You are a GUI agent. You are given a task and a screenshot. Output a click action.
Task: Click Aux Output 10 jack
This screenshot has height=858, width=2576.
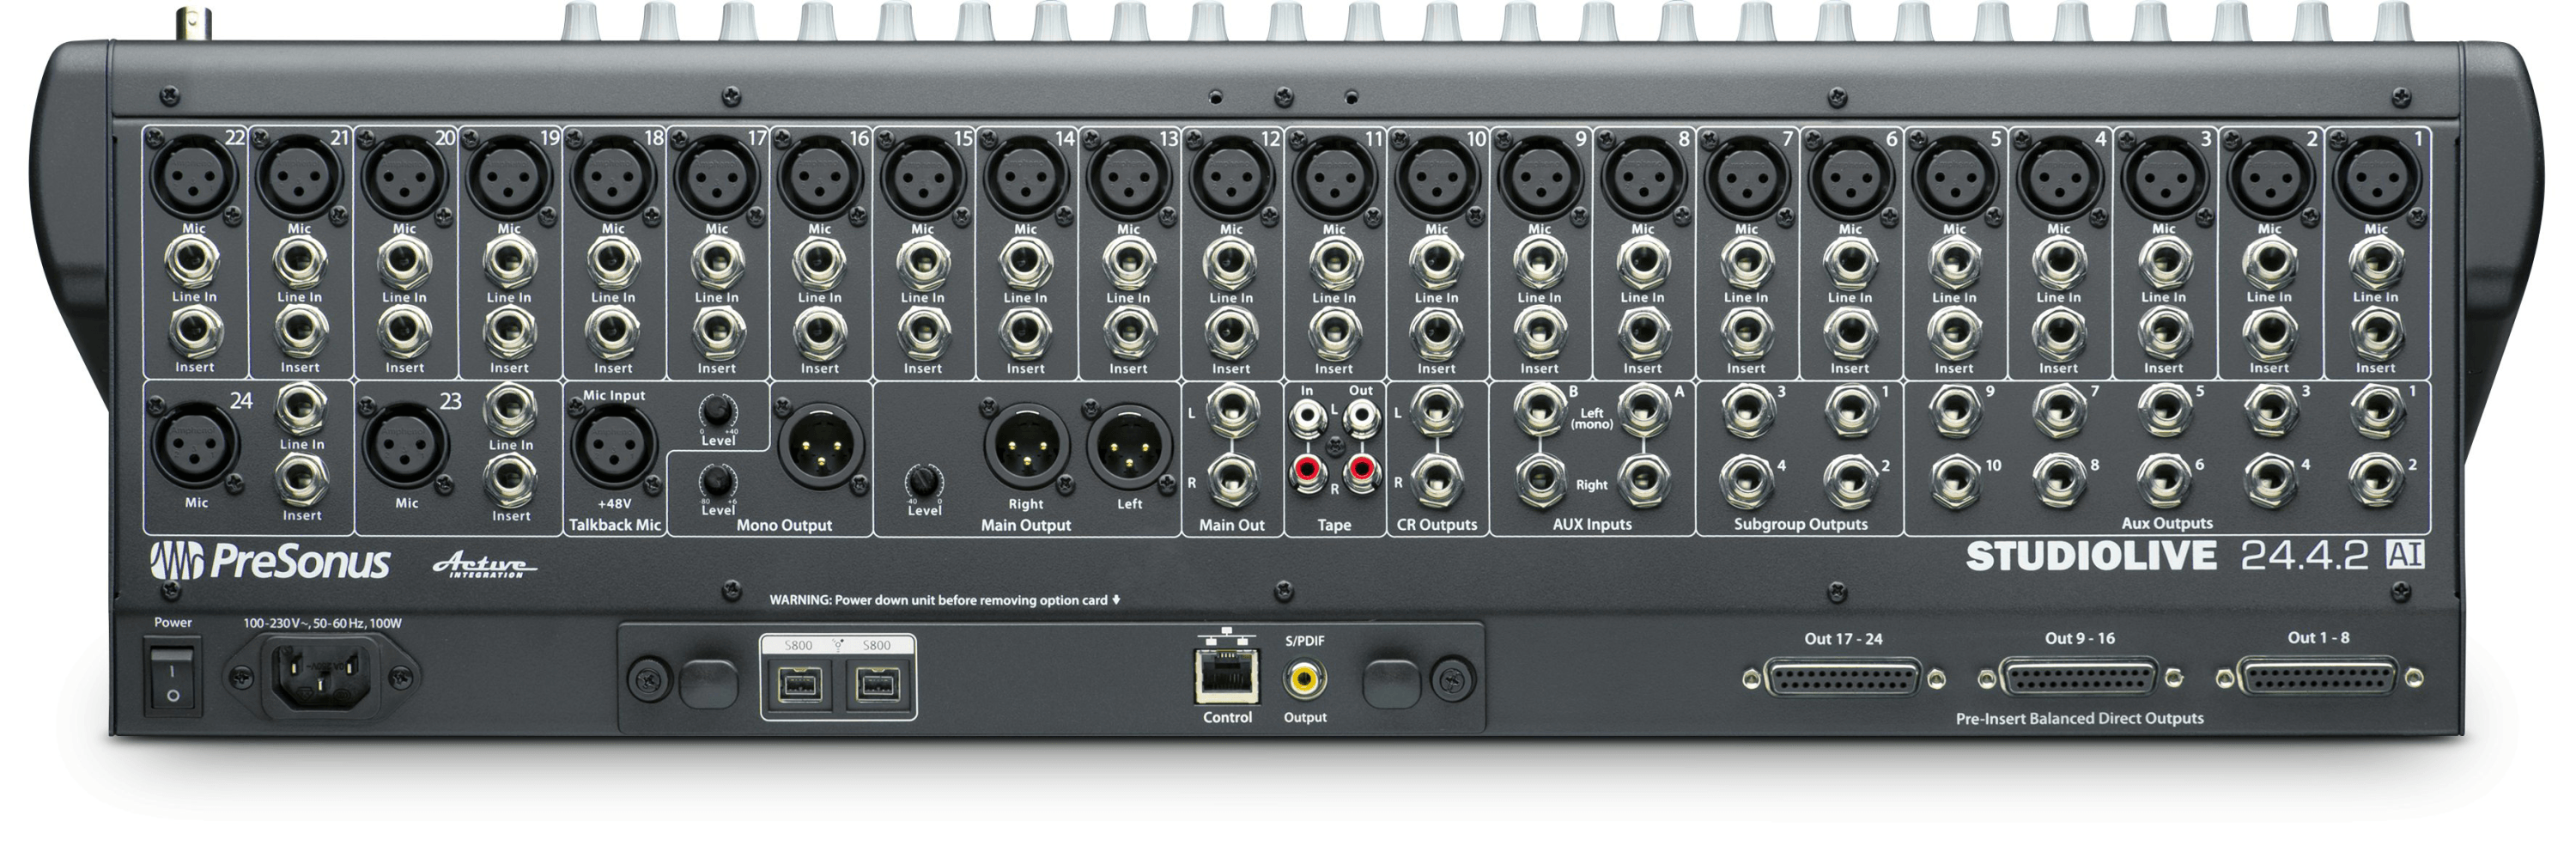[1955, 479]
